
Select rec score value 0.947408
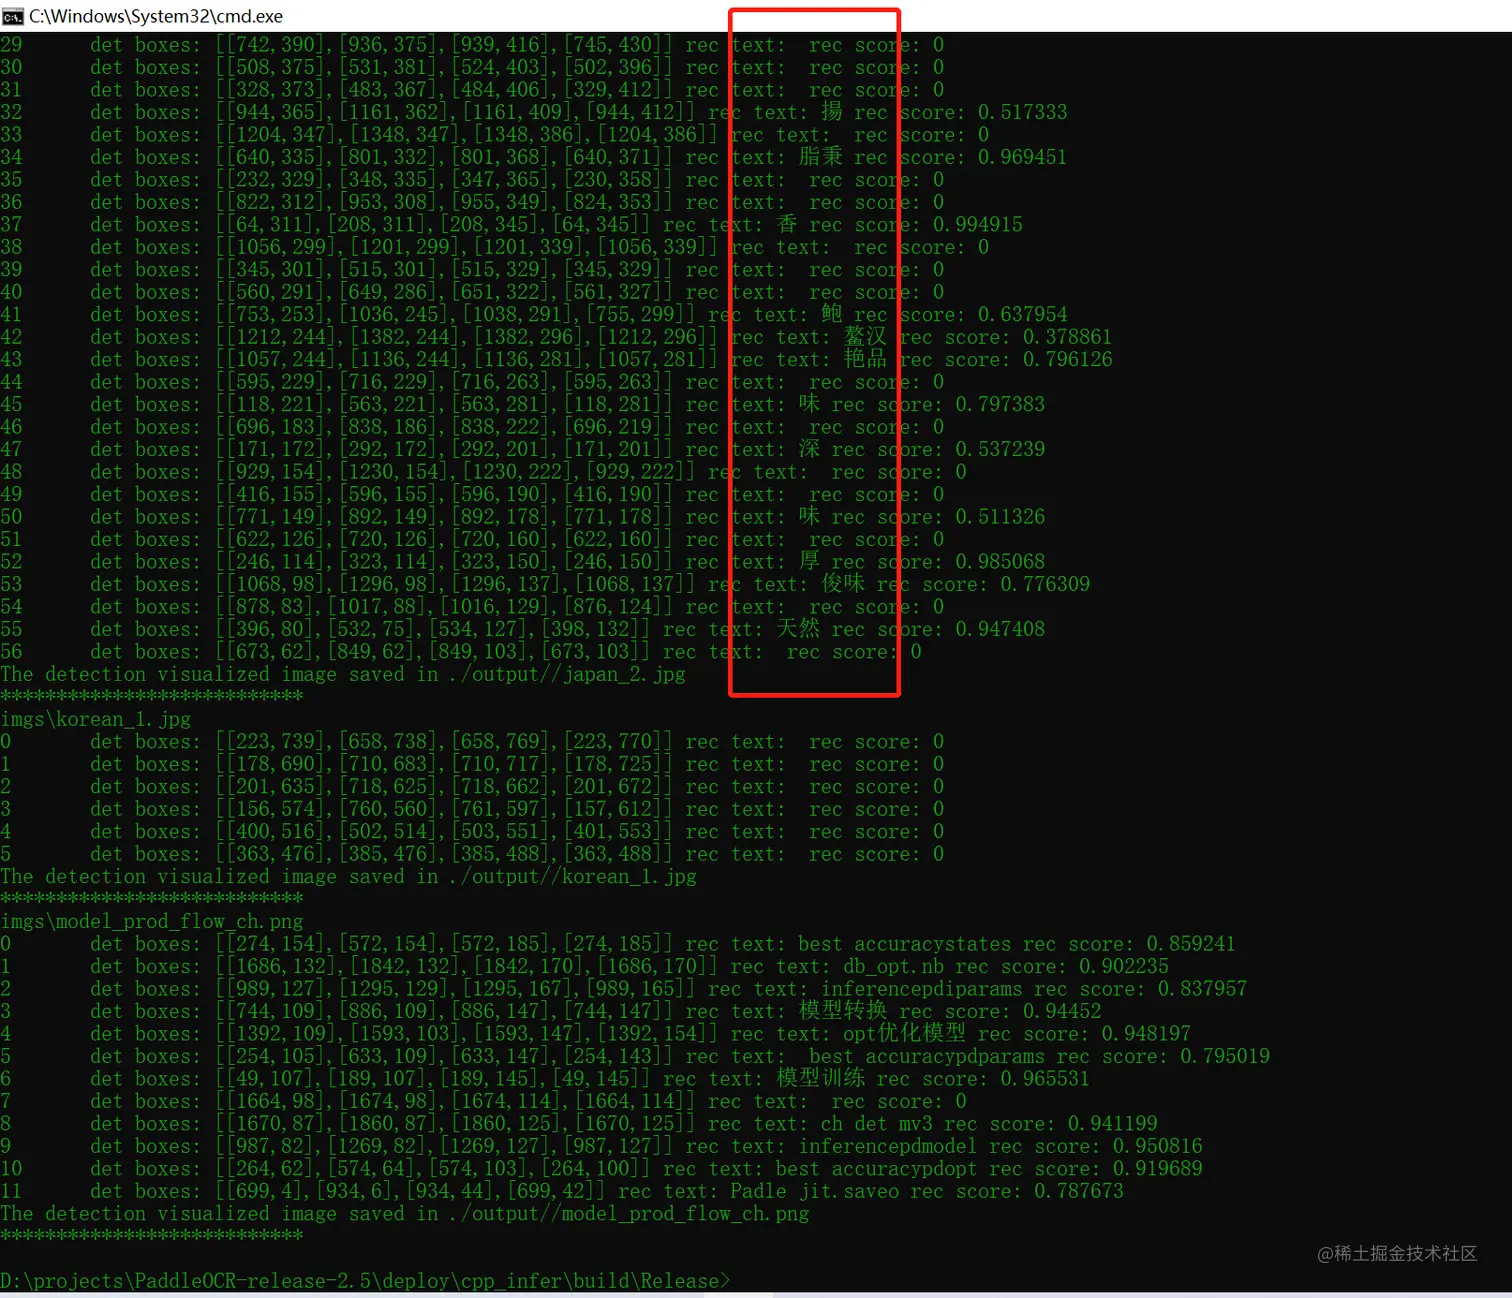(x=1000, y=629)
